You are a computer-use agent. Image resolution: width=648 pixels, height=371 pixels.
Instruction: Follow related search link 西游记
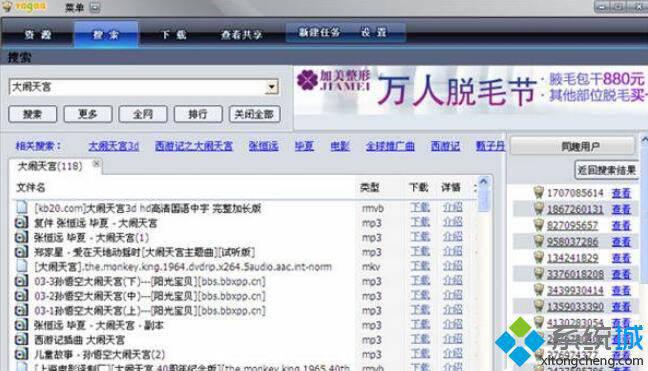(x=445, y=146)
